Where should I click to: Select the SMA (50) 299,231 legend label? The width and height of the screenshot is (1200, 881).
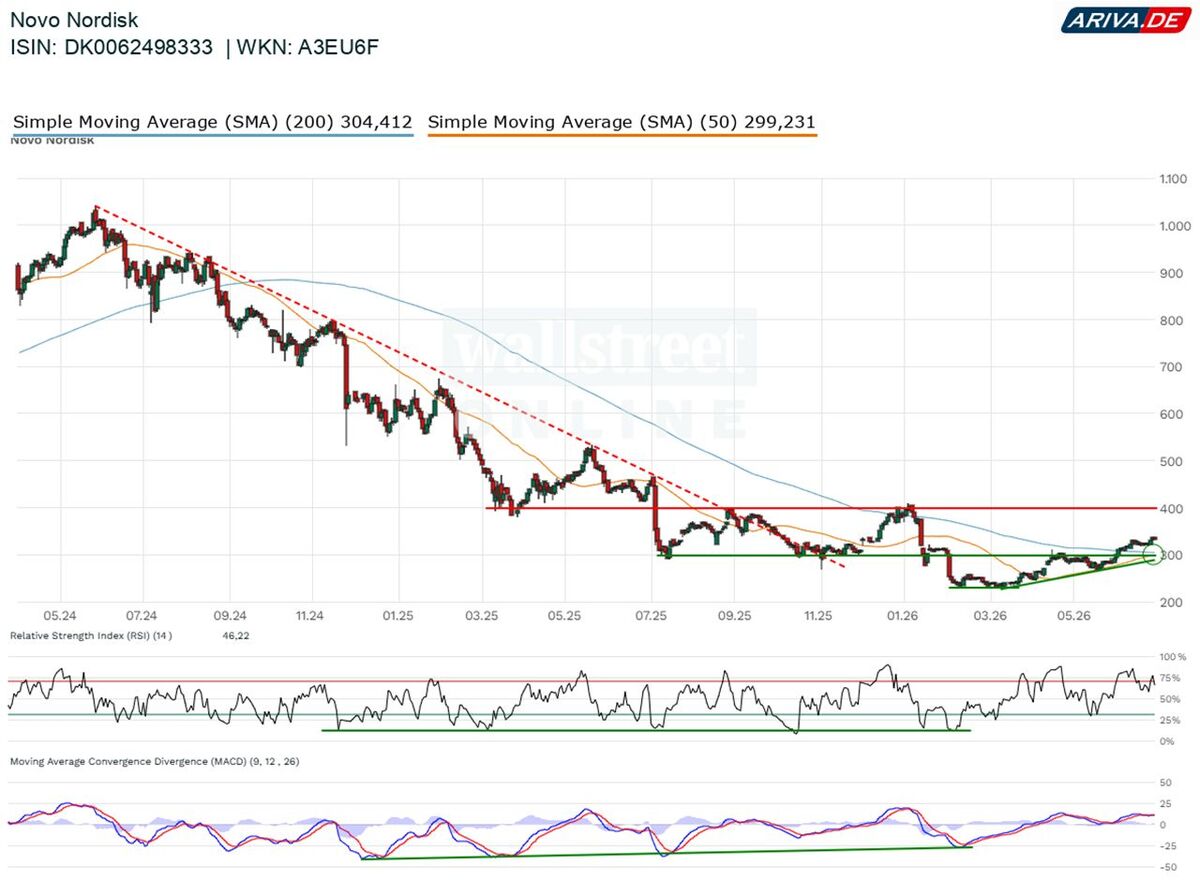tap(621, 122)
